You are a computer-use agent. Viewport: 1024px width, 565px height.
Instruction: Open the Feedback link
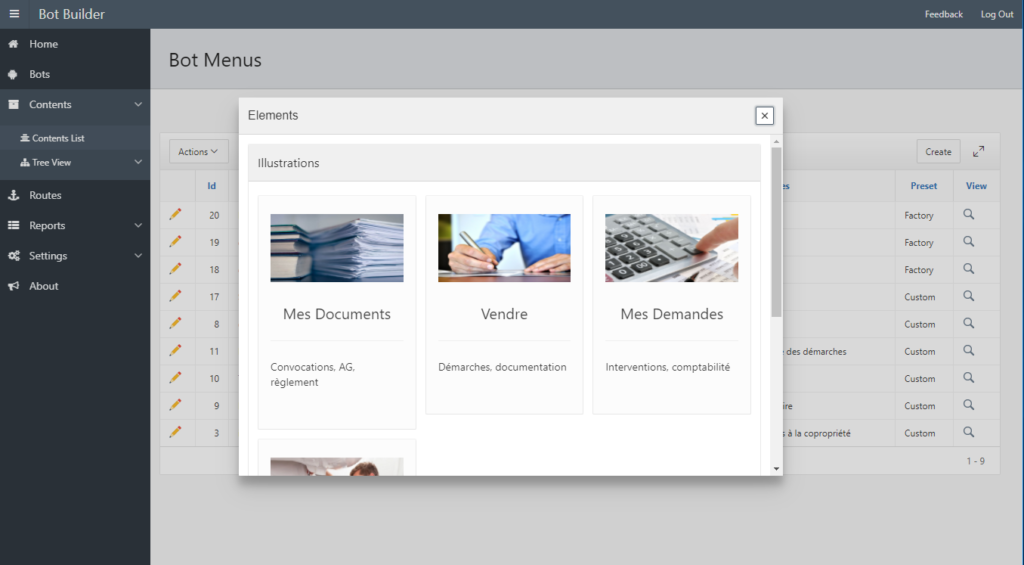click(x=943, y=14)
